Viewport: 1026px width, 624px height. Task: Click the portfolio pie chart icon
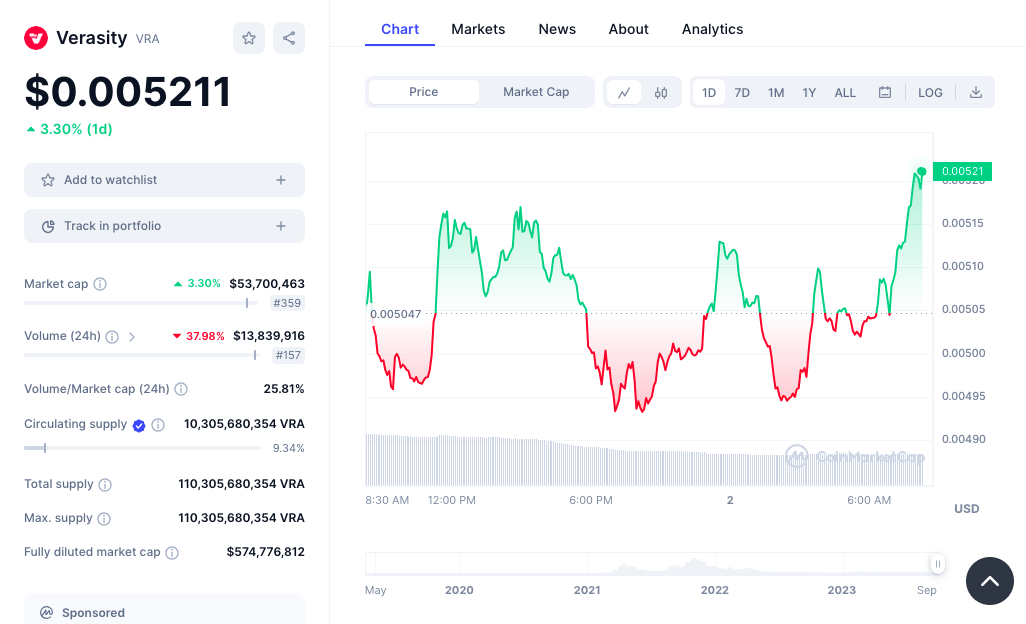click(48, 226)
